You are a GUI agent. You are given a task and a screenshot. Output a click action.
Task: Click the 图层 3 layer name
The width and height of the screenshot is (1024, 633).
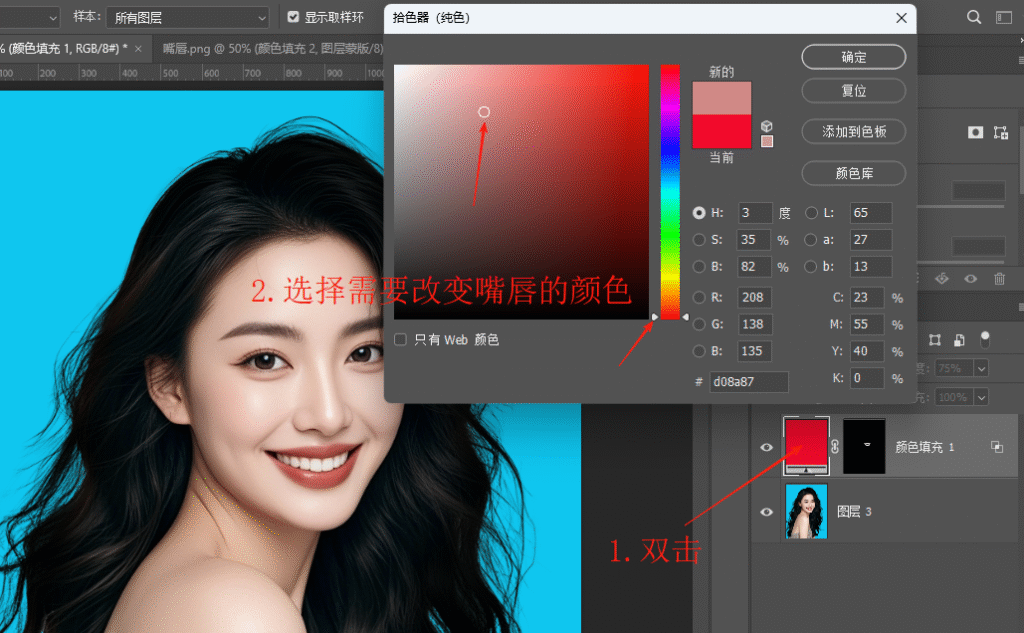[854, 511]
